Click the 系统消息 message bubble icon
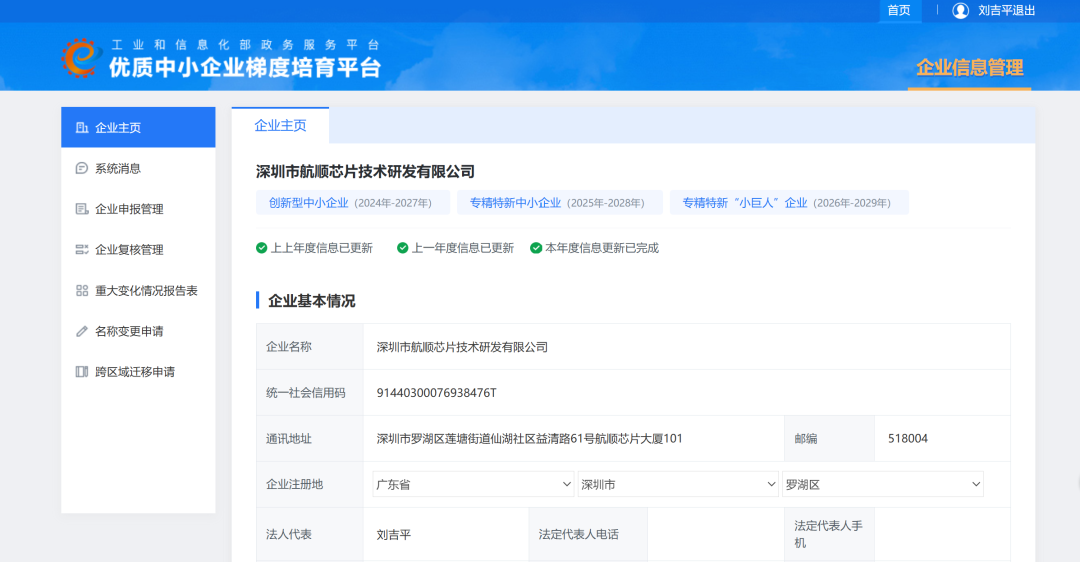Screen dimensions: 1080x562 pyautogui.click(x=82, y=168)
